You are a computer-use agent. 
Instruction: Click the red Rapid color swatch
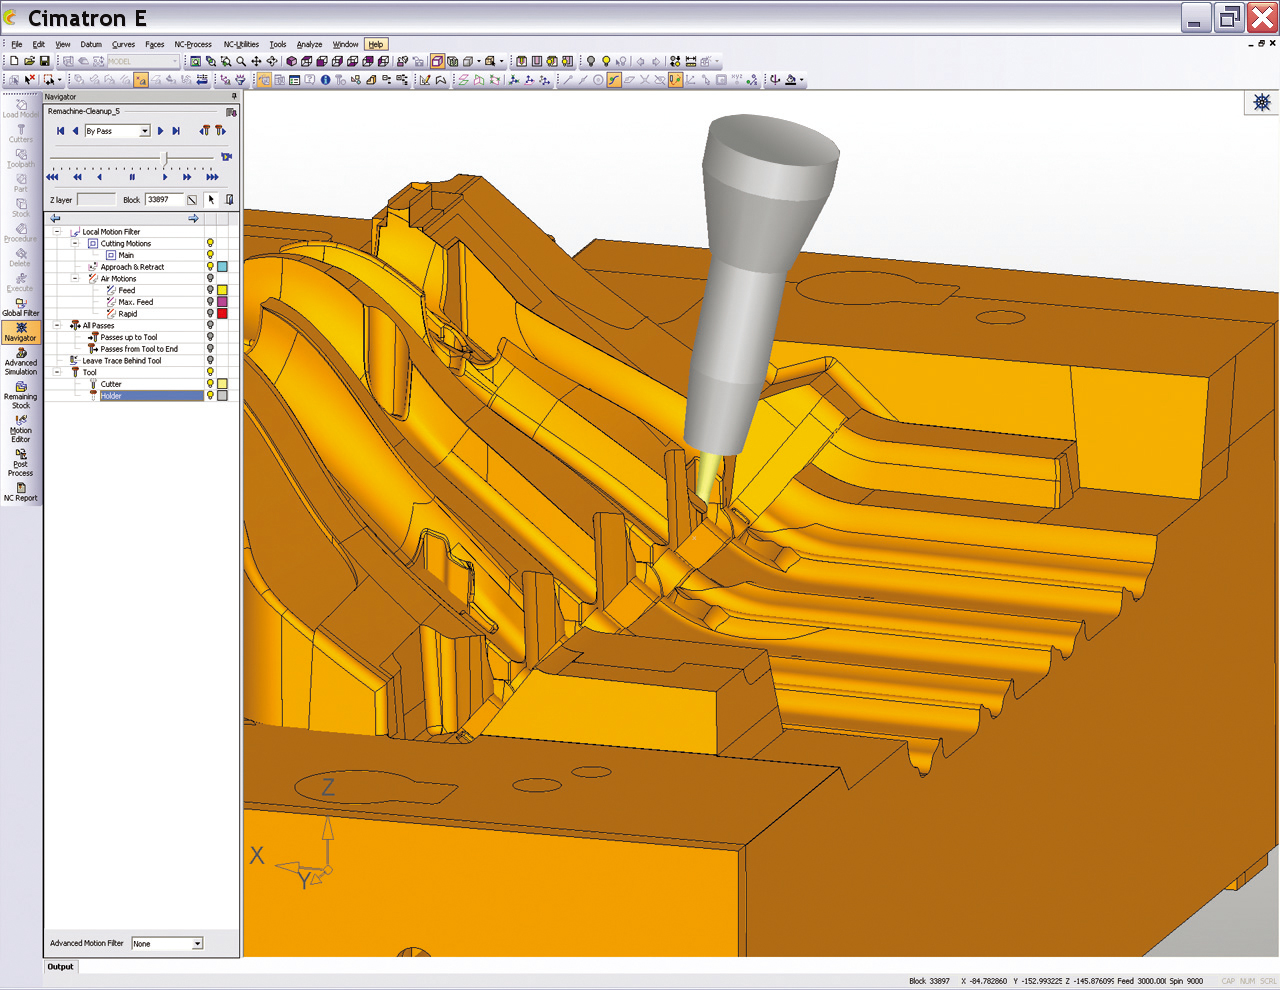[x=222, y=314]
